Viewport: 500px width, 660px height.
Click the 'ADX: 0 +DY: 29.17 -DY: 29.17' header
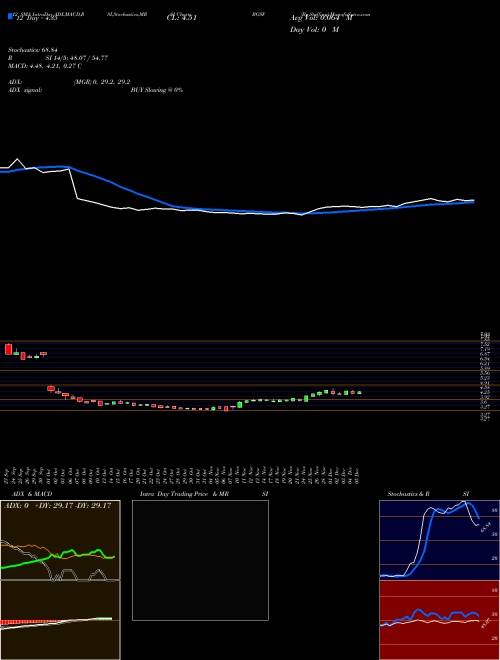coord(57,505)
